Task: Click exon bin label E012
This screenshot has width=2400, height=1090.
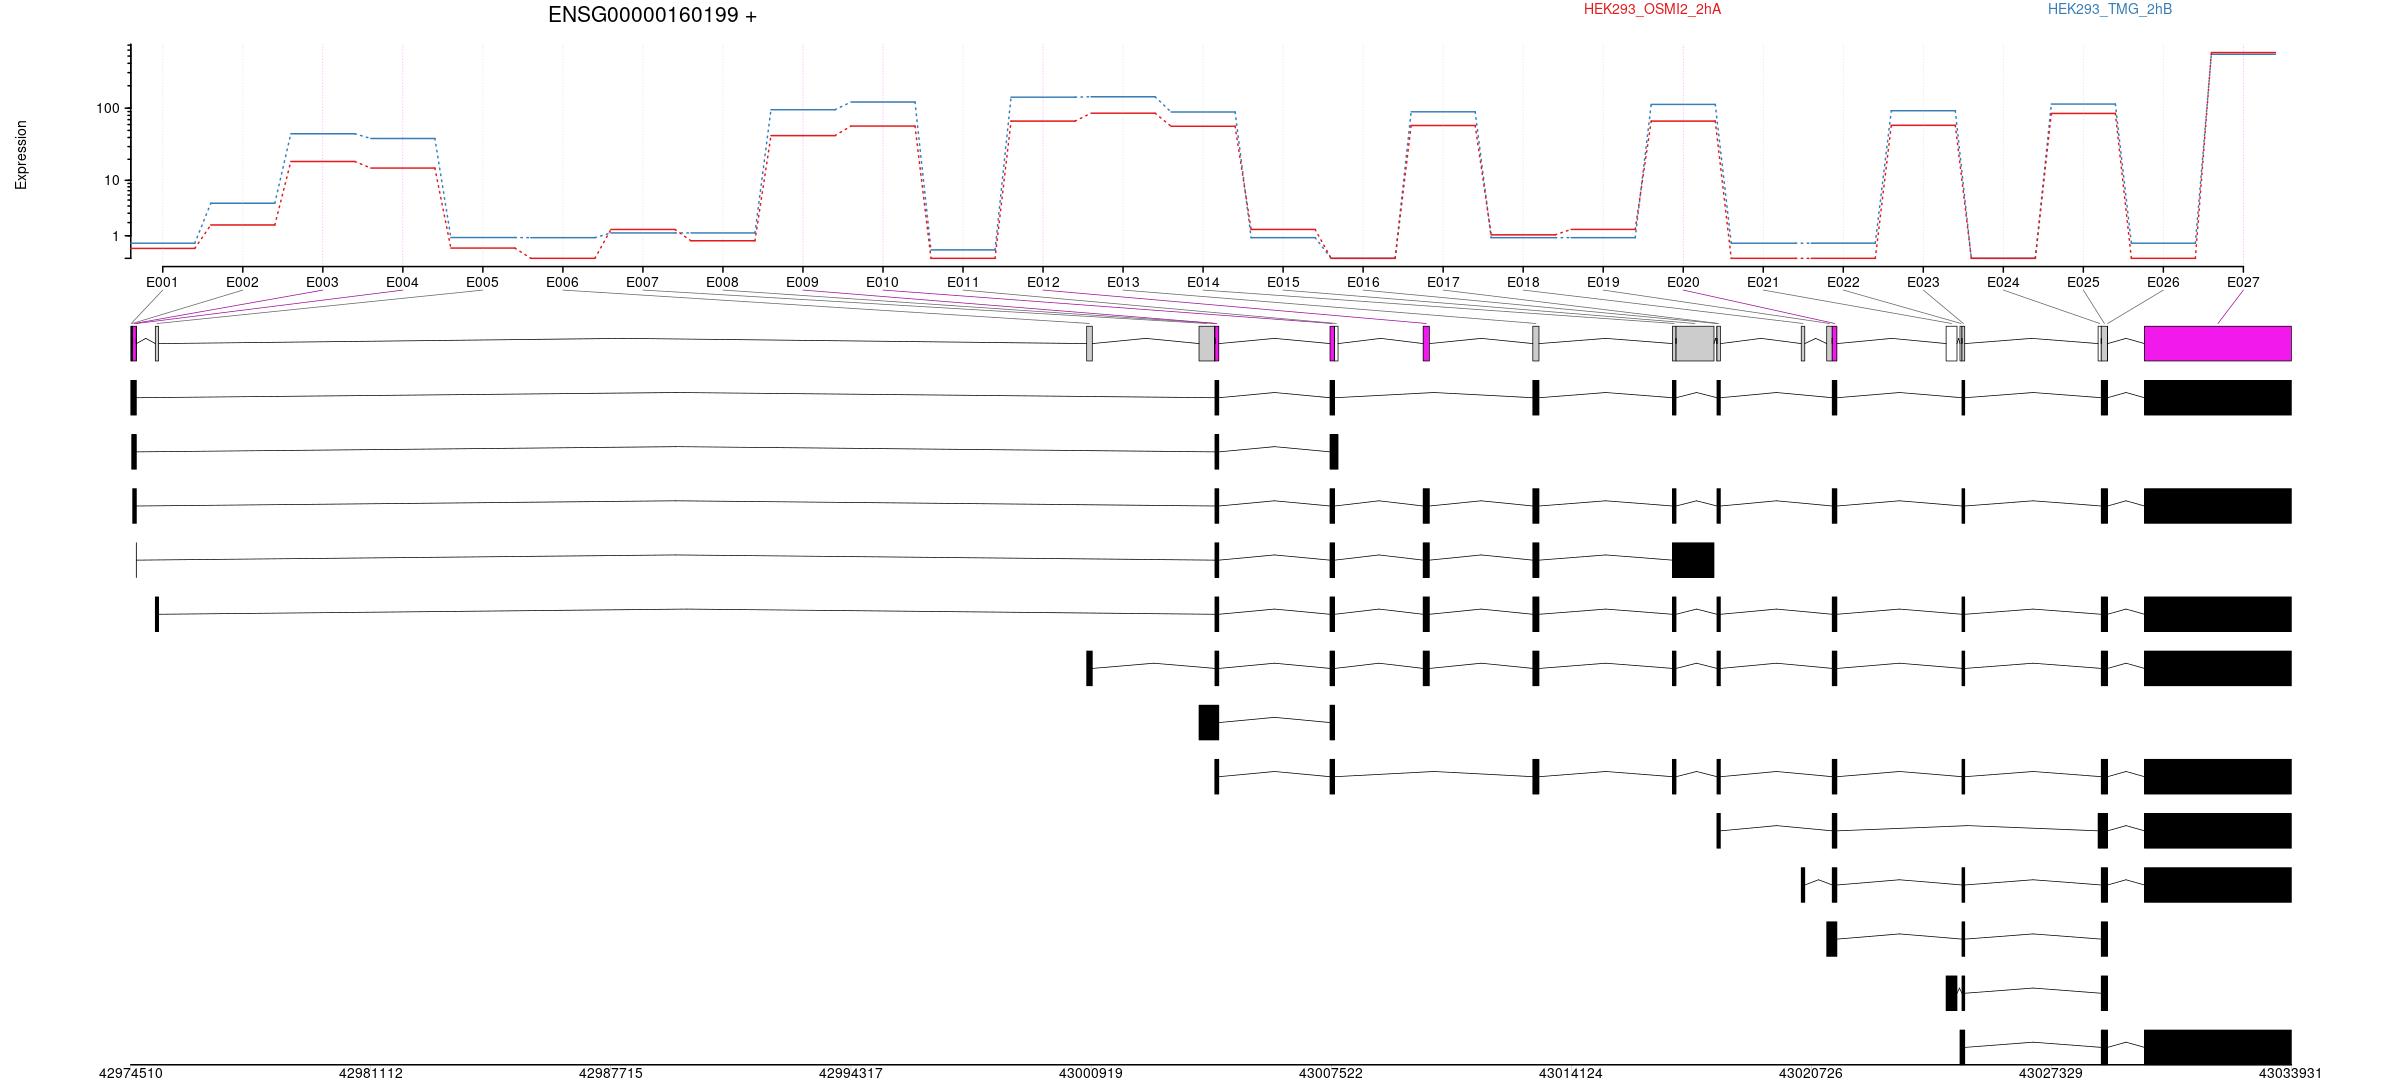Action: click(x=1043, y=282)
